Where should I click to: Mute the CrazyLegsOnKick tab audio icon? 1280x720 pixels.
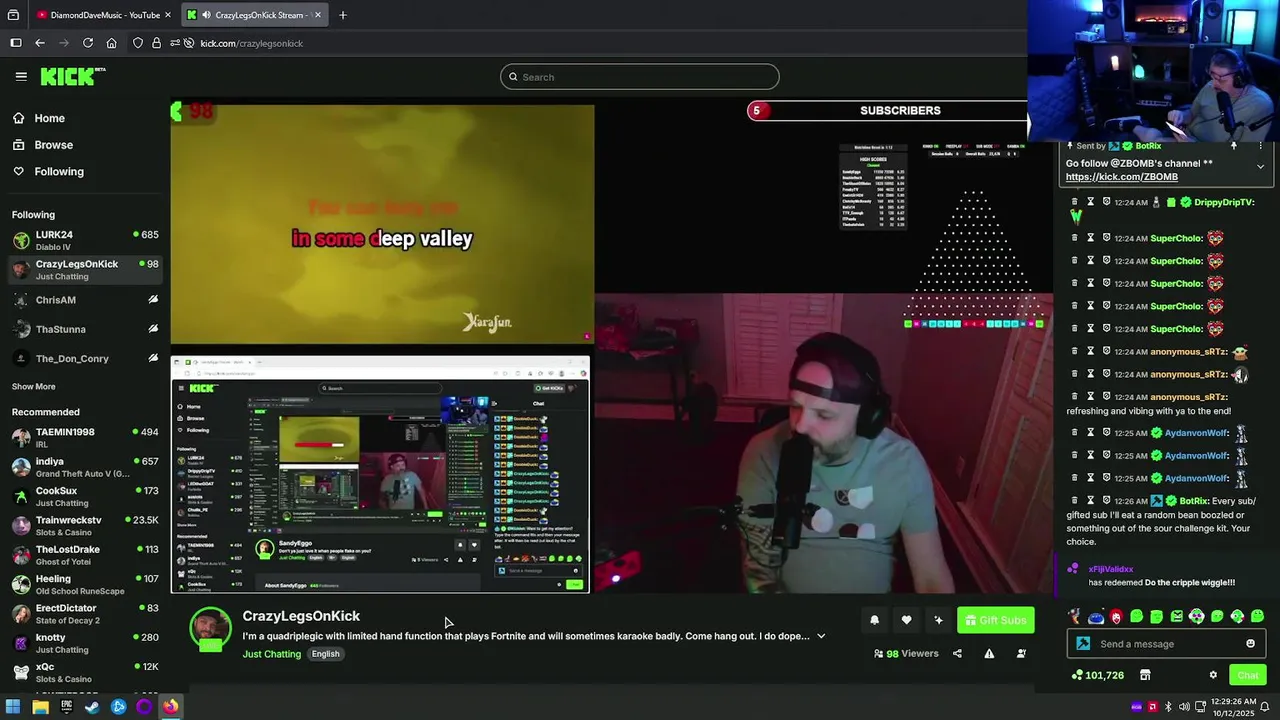point(205,15)
